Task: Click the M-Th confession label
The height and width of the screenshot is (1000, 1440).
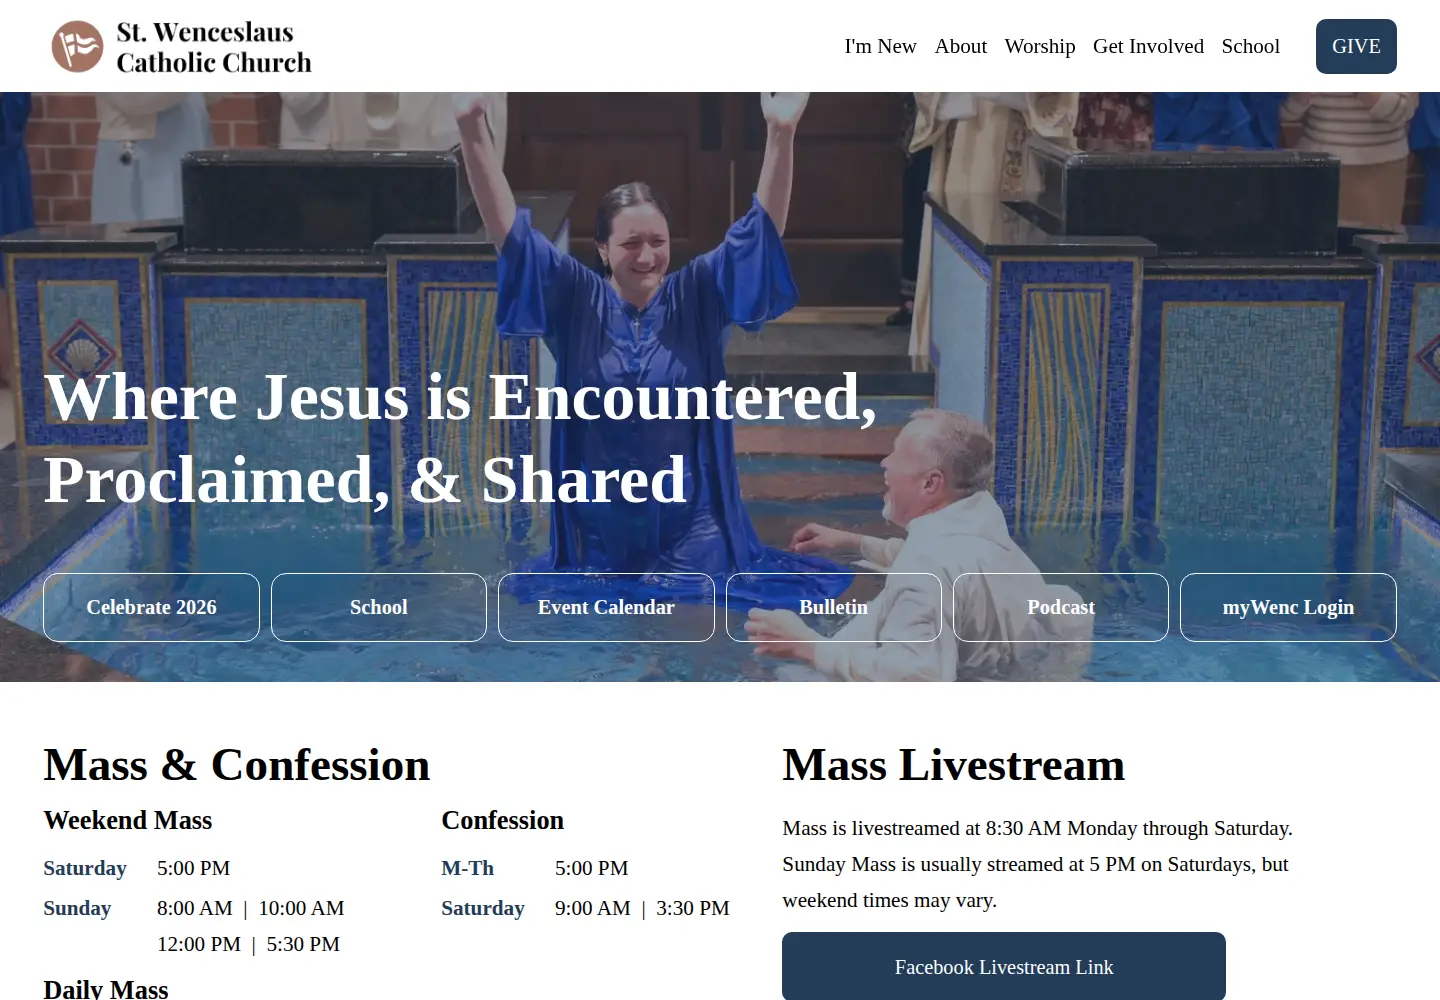Action: tap(467, 868)
